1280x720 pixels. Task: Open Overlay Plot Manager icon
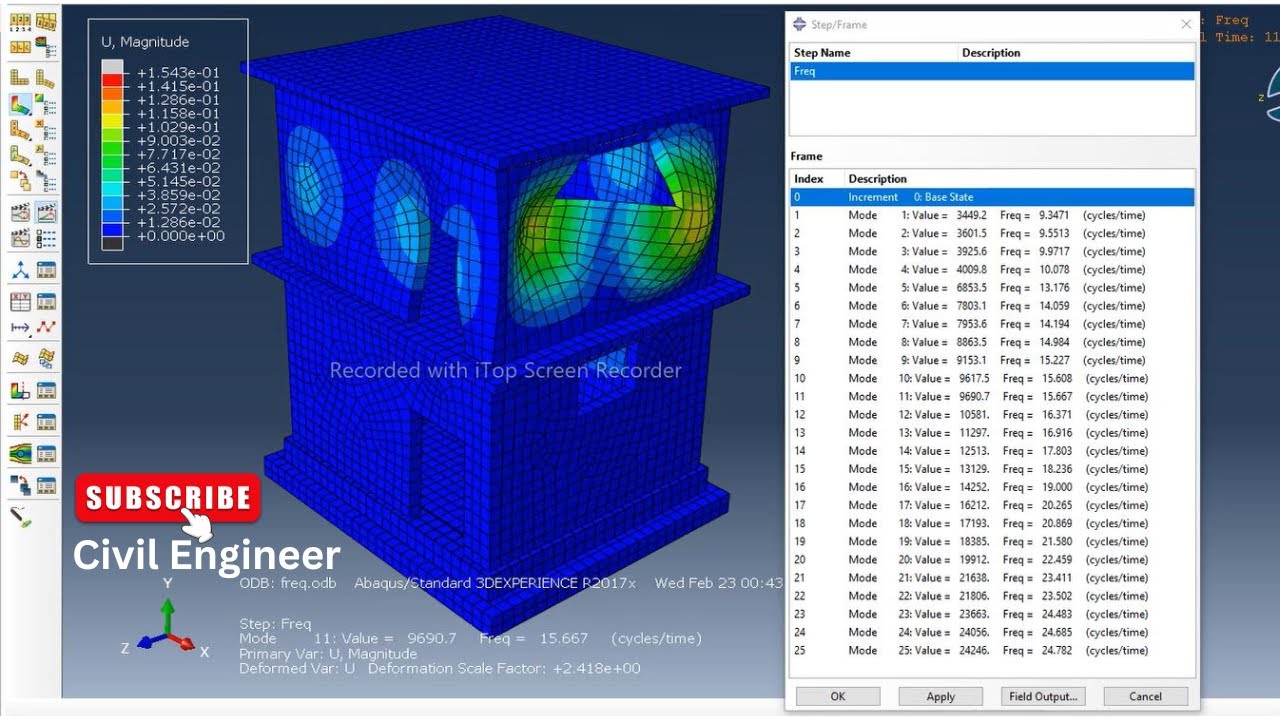pyautogui.click(x=46, y=486)
